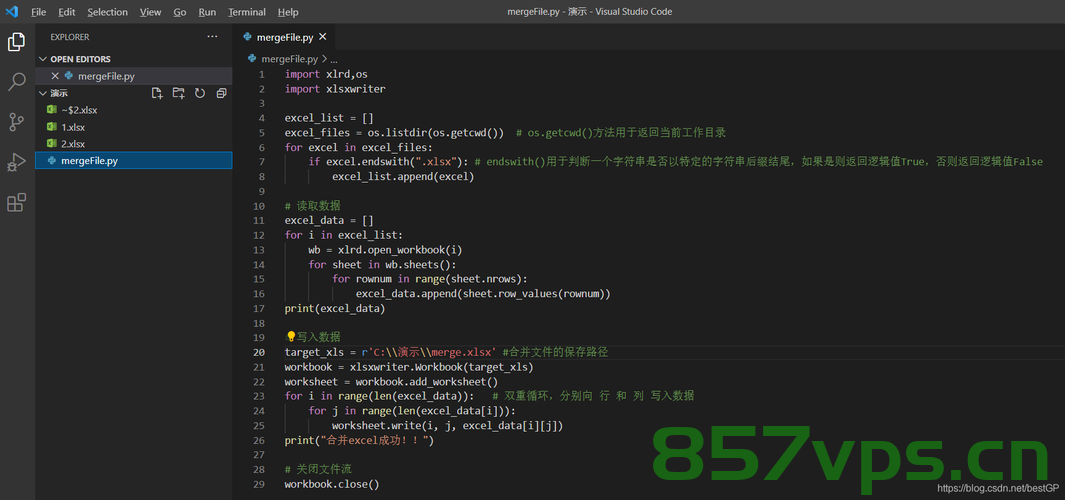The width and height of the screenshot is (1065, 500).
Task: Close the mergeFile.py editor tab
Action: click(x=323, y=37)
